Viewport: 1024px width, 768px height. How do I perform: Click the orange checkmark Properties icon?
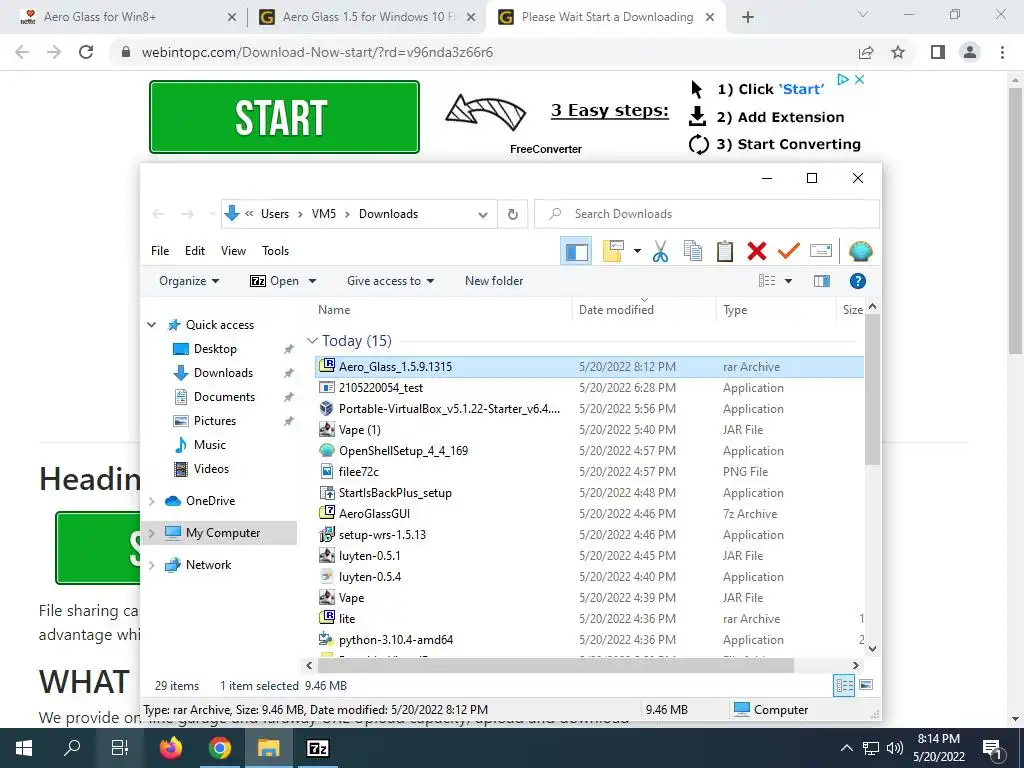coord(788,251)
